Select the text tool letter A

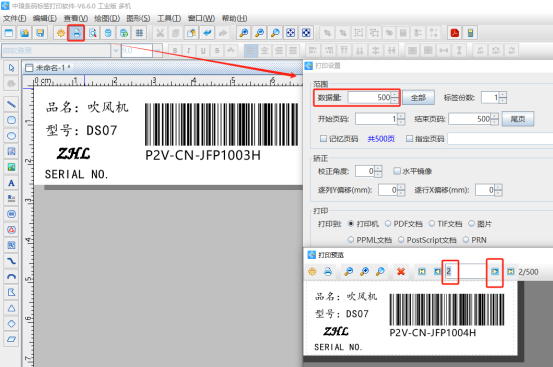[x=11, y=183]
